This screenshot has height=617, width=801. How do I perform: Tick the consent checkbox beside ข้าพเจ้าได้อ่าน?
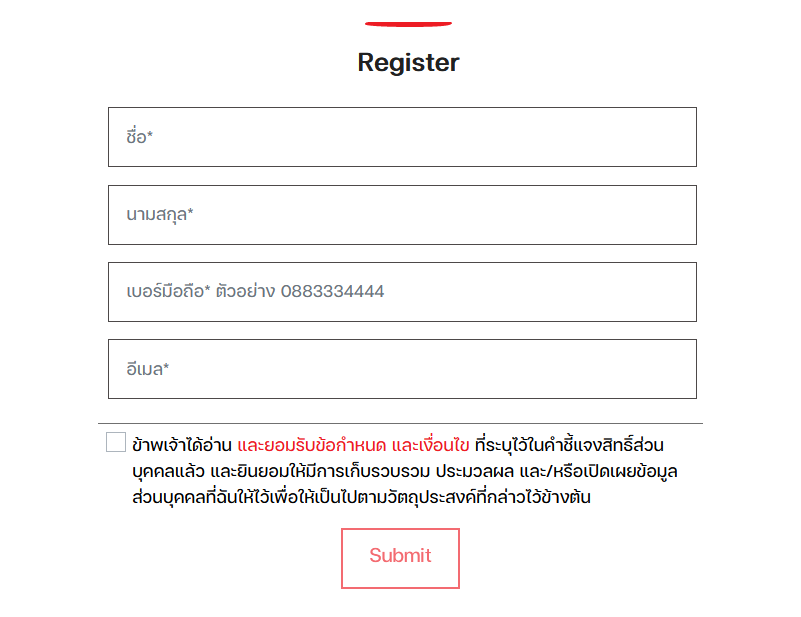coord(116,442)
